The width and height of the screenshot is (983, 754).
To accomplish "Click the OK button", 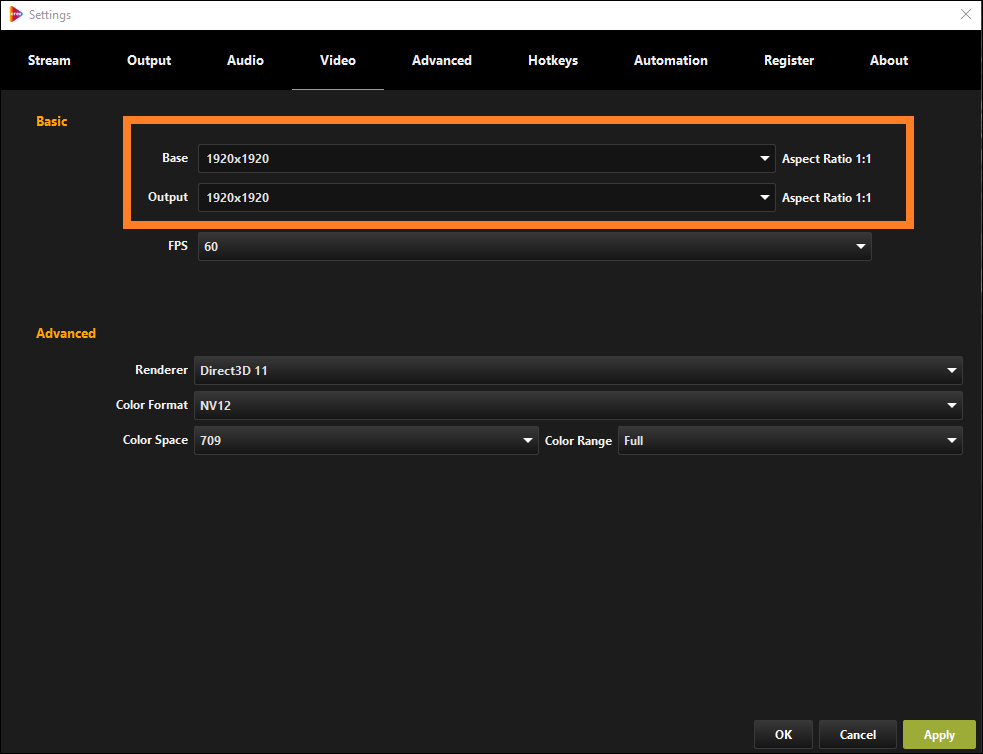I will [x=783, y=735].
